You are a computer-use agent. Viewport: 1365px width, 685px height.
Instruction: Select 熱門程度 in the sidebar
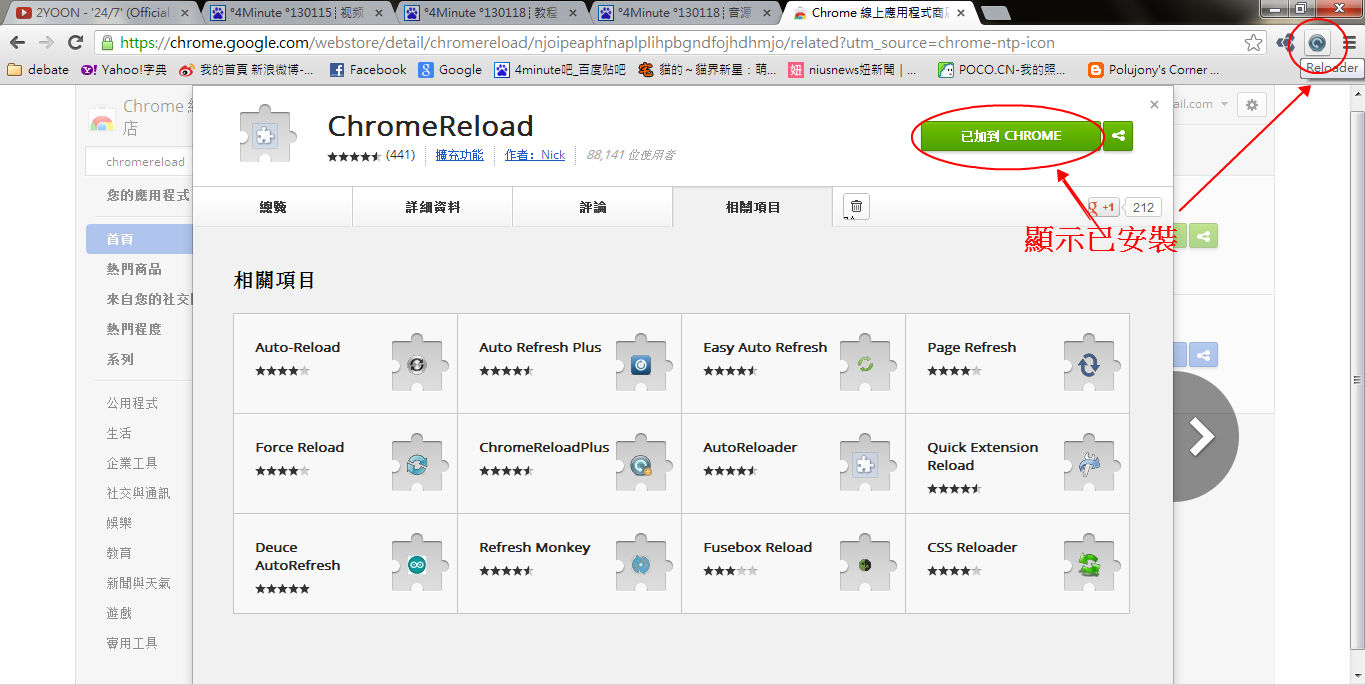coord(134,329)
